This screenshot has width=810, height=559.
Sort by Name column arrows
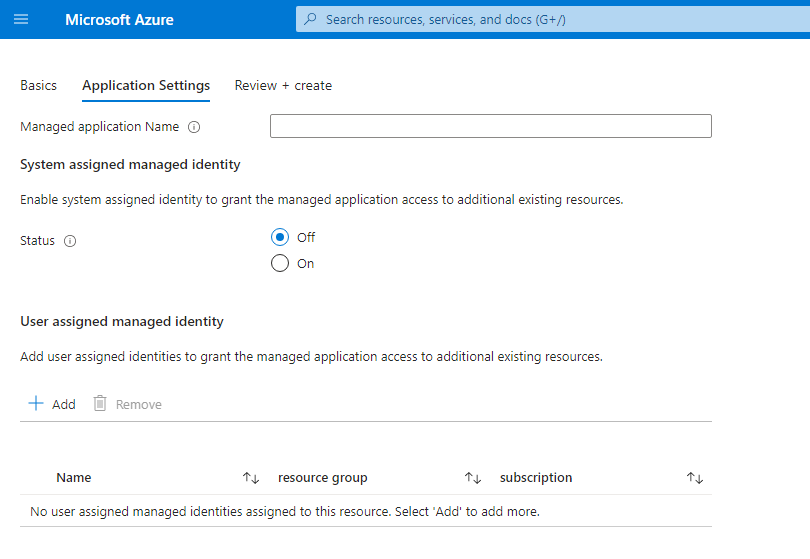coord(251,478)
